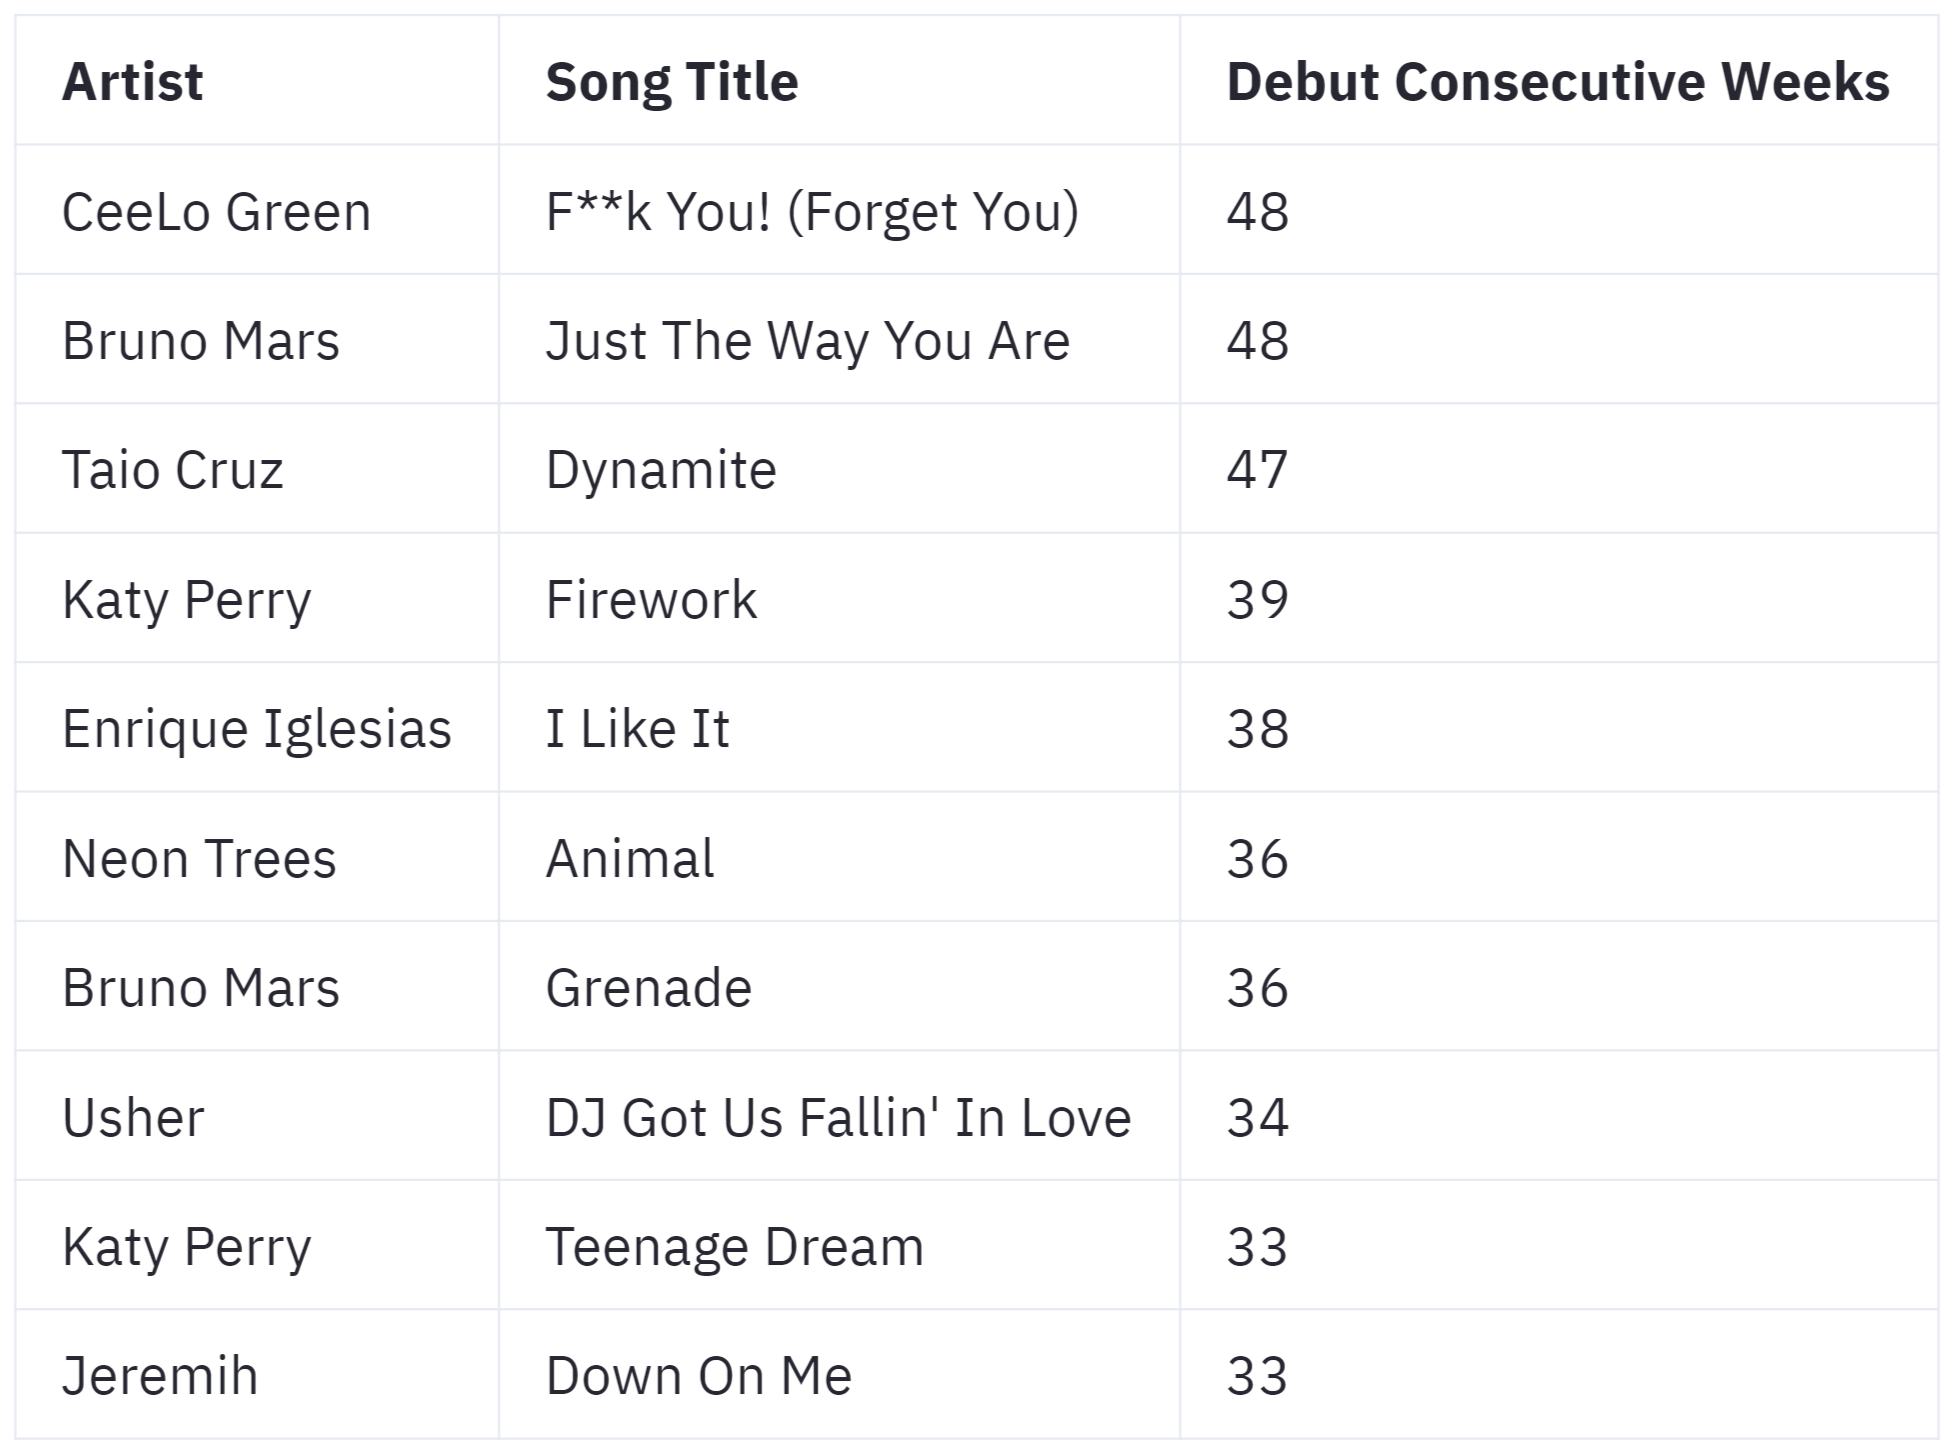This screenshot has width=1949, height=1448.
Task: Select the Dynamite song title cell
Action: pyautogui.click(x=660, y=470)
